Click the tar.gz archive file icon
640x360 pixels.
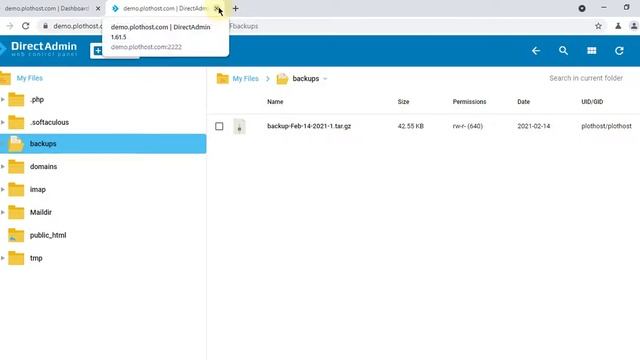click(239, 127)
